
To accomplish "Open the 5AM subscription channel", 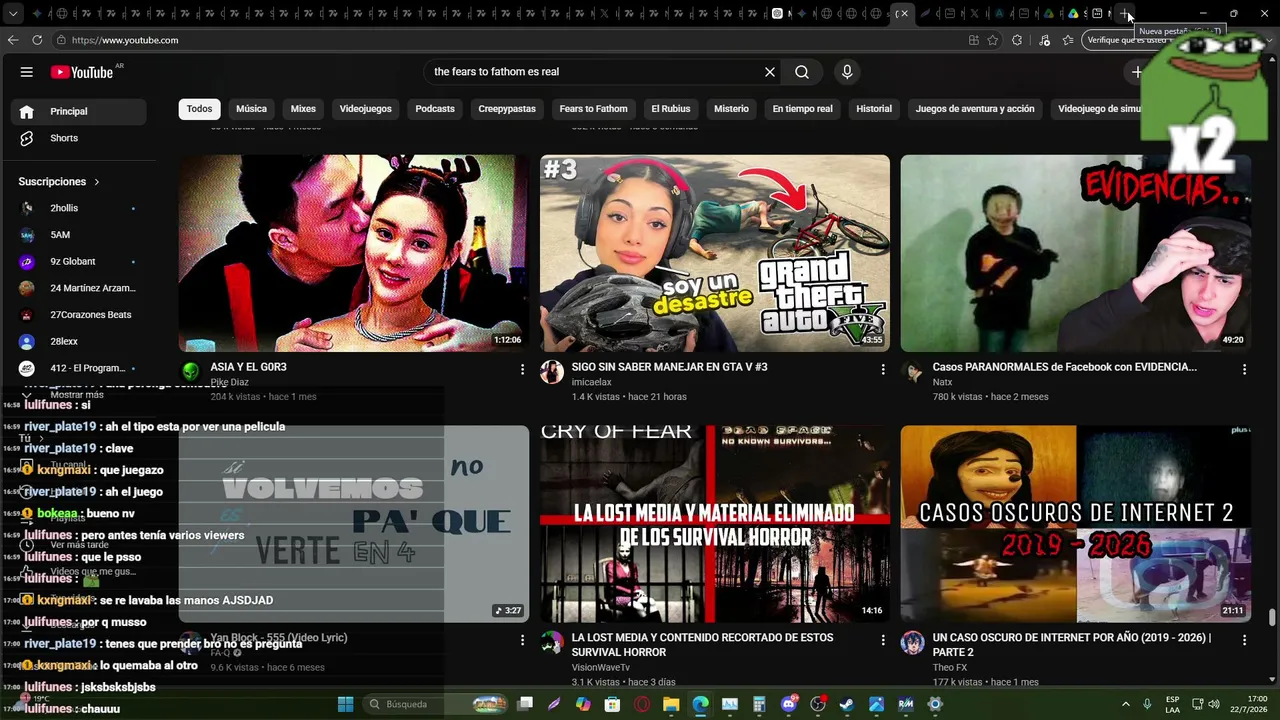I will [x=79, y=235].
